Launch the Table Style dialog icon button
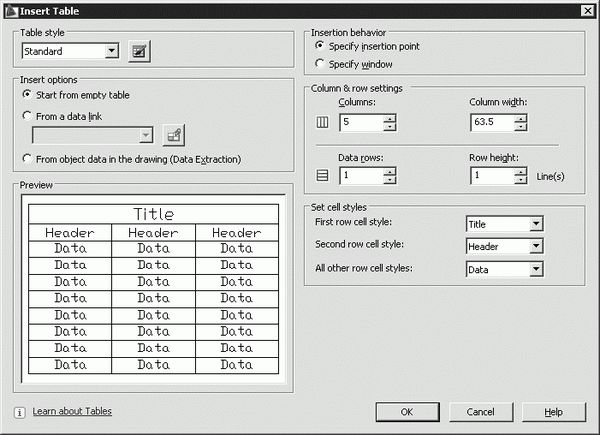The image size is (600, 435). pyautogui.click(x=139, y=51)
